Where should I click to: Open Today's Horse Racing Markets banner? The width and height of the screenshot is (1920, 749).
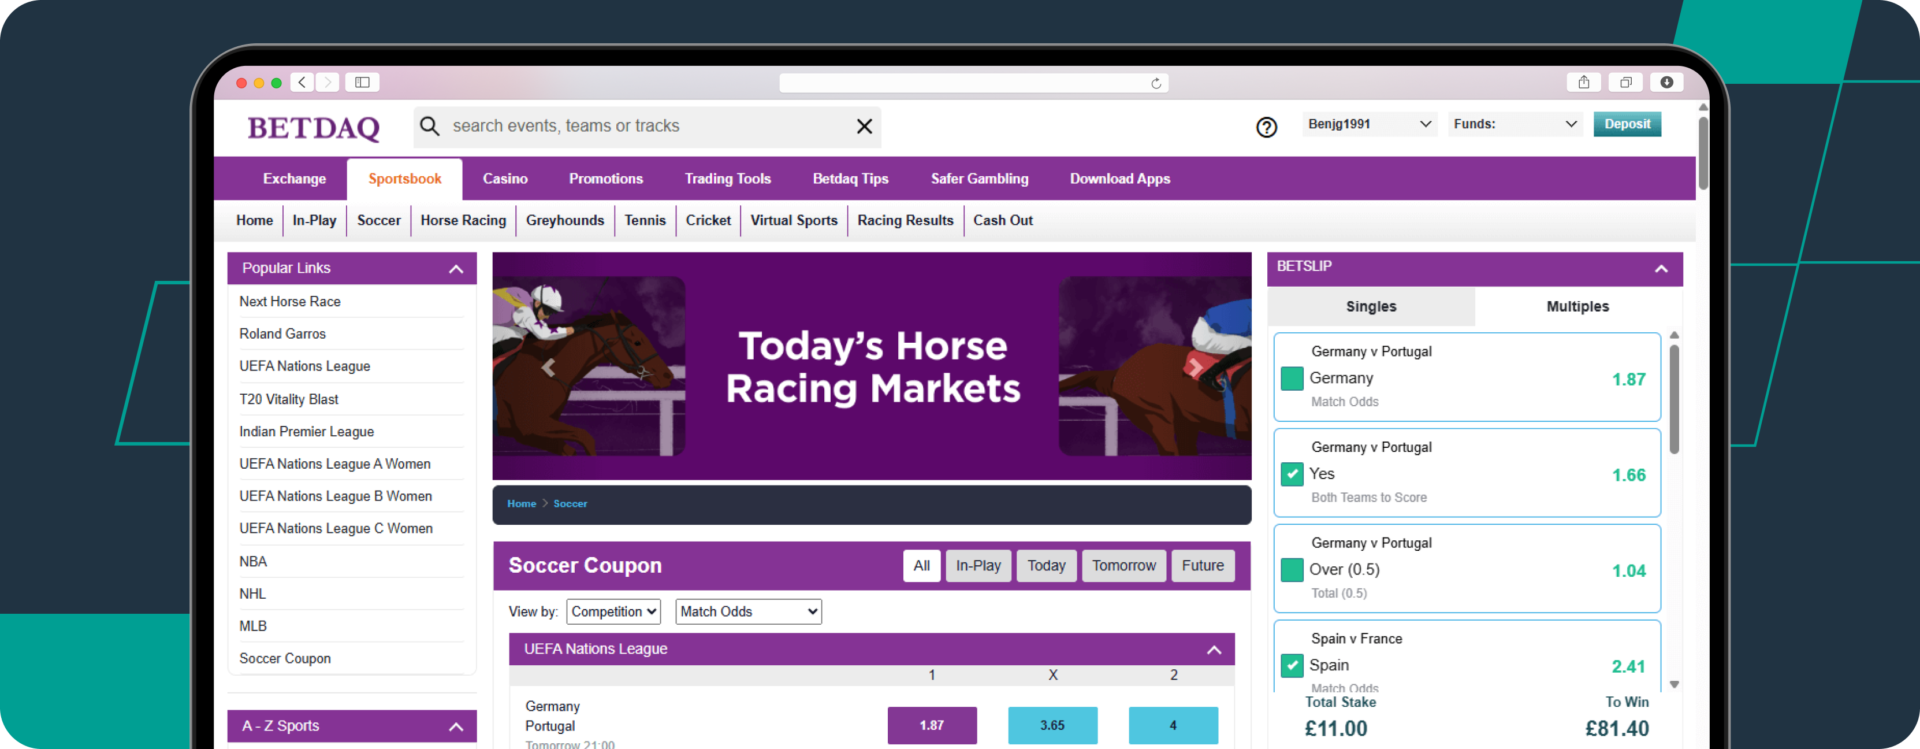click(x=872, y=366)
